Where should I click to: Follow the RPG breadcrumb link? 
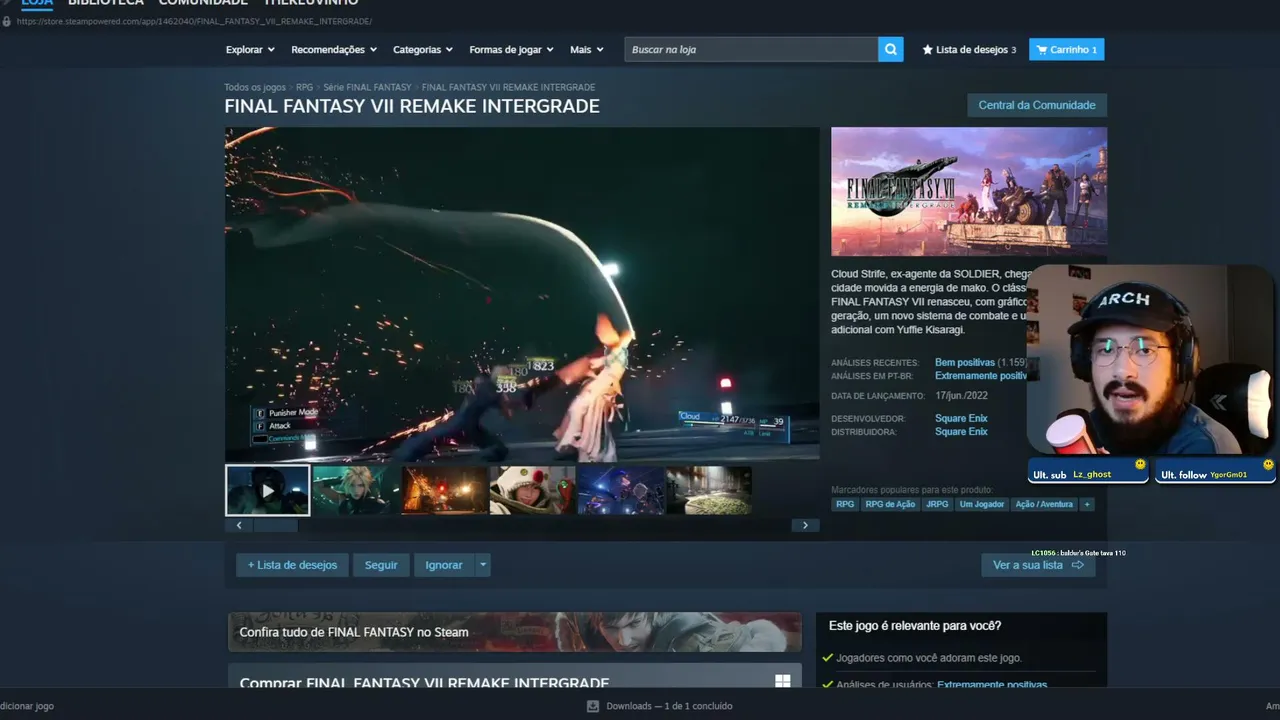pyautogui.click(x=304, y=88)
